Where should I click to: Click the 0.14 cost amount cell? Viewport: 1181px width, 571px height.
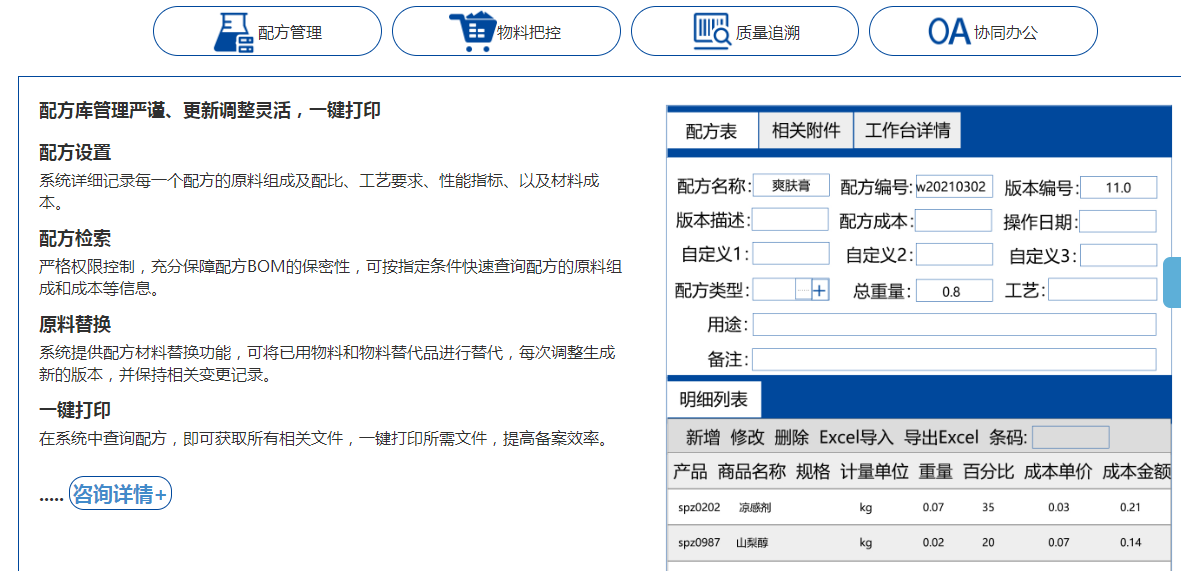coord(1131,542)
